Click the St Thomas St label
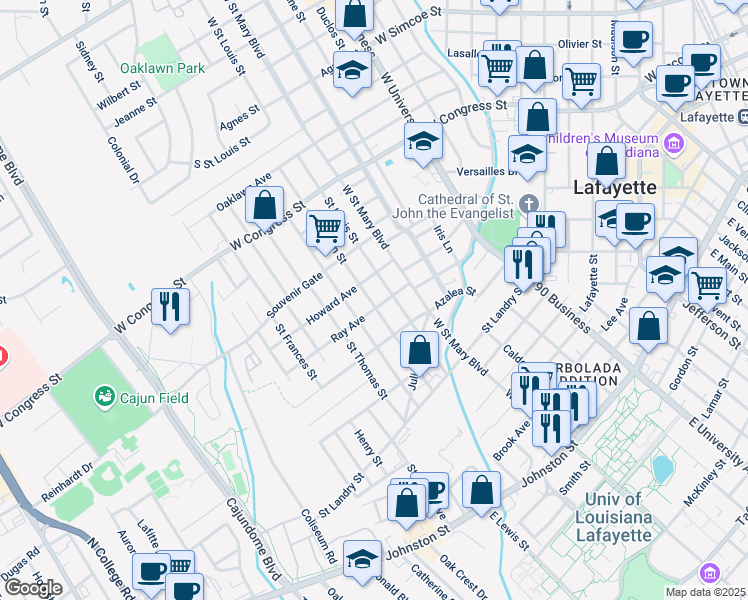The width and height of the screenshot is (748, 600). (367, 371)
